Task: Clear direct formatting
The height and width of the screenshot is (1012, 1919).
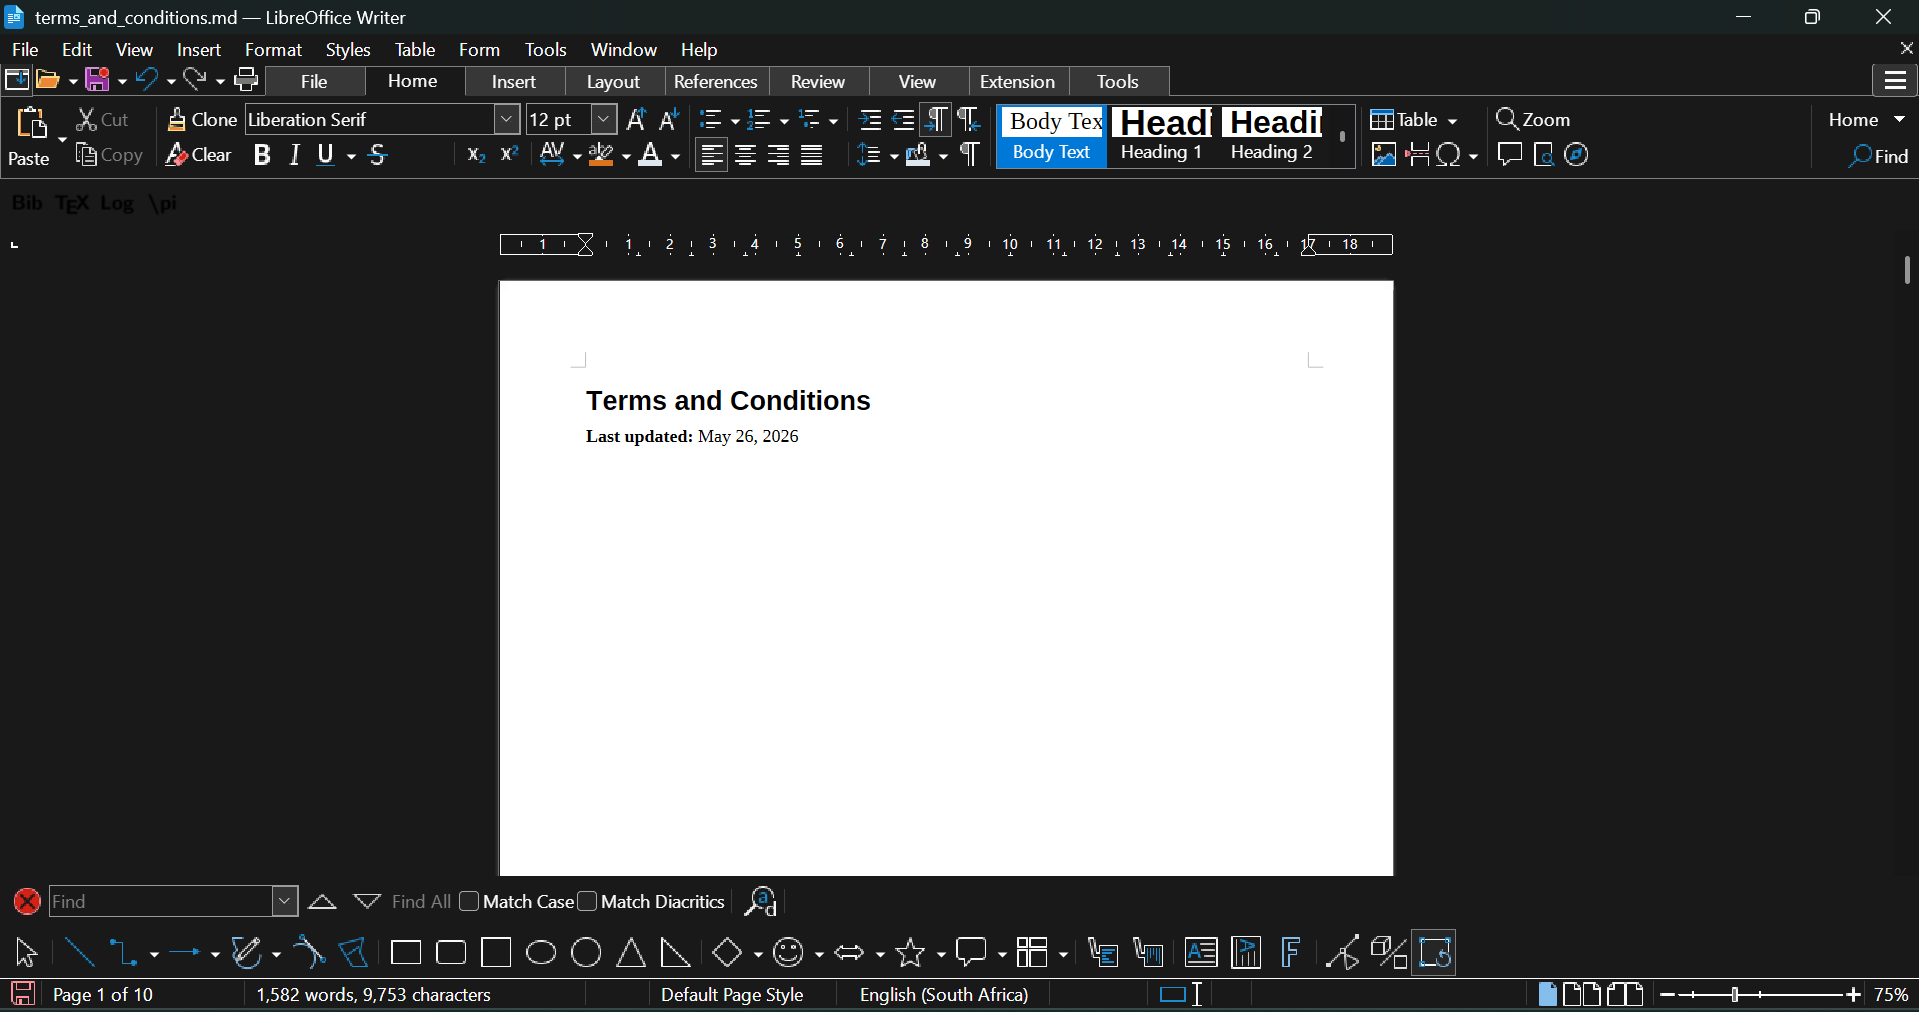Action: pos(199,155)
